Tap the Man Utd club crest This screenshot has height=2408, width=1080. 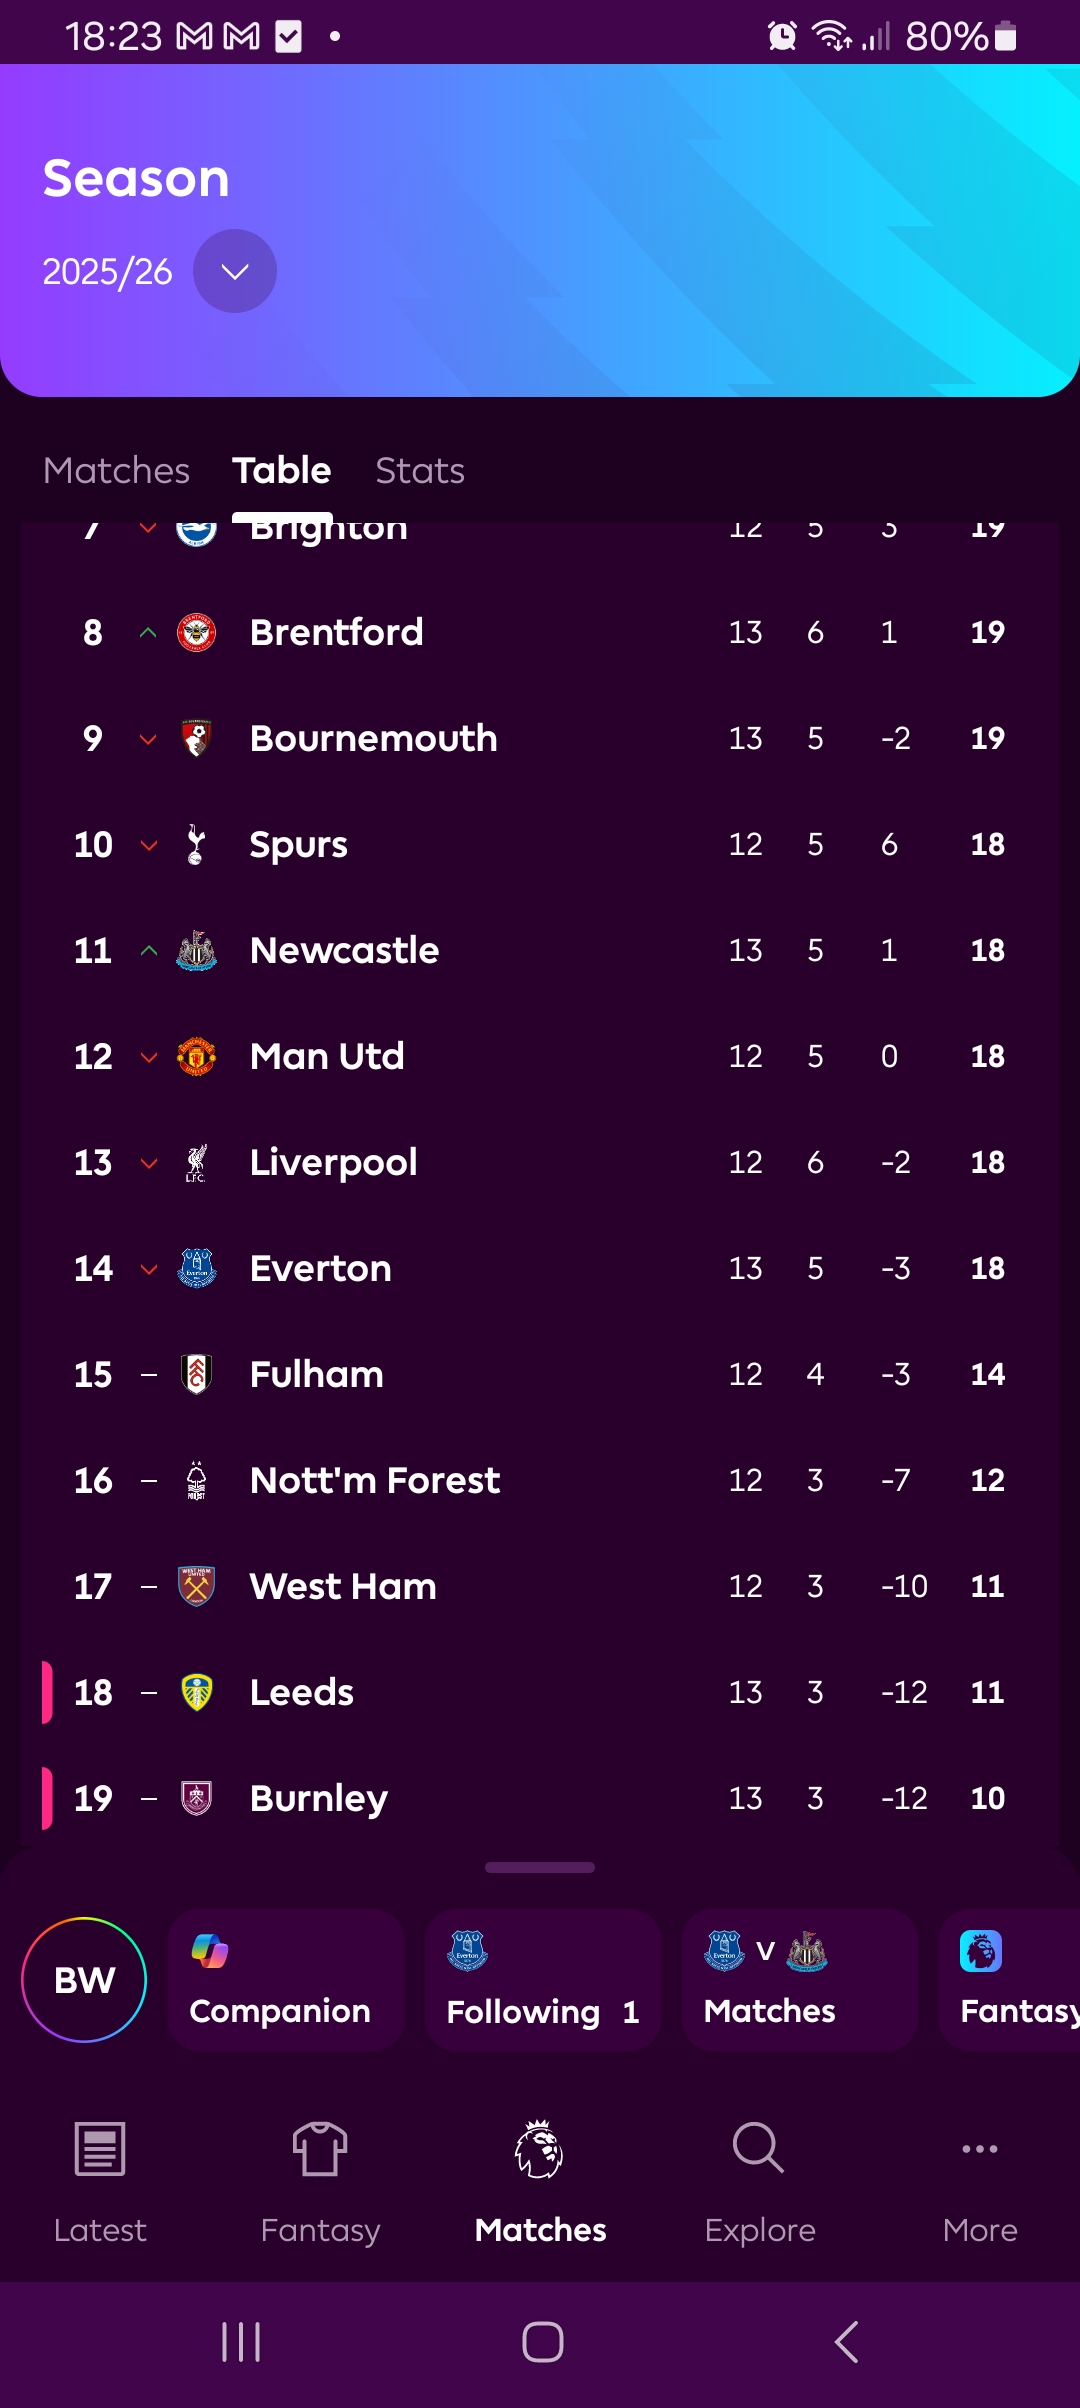196,1057
